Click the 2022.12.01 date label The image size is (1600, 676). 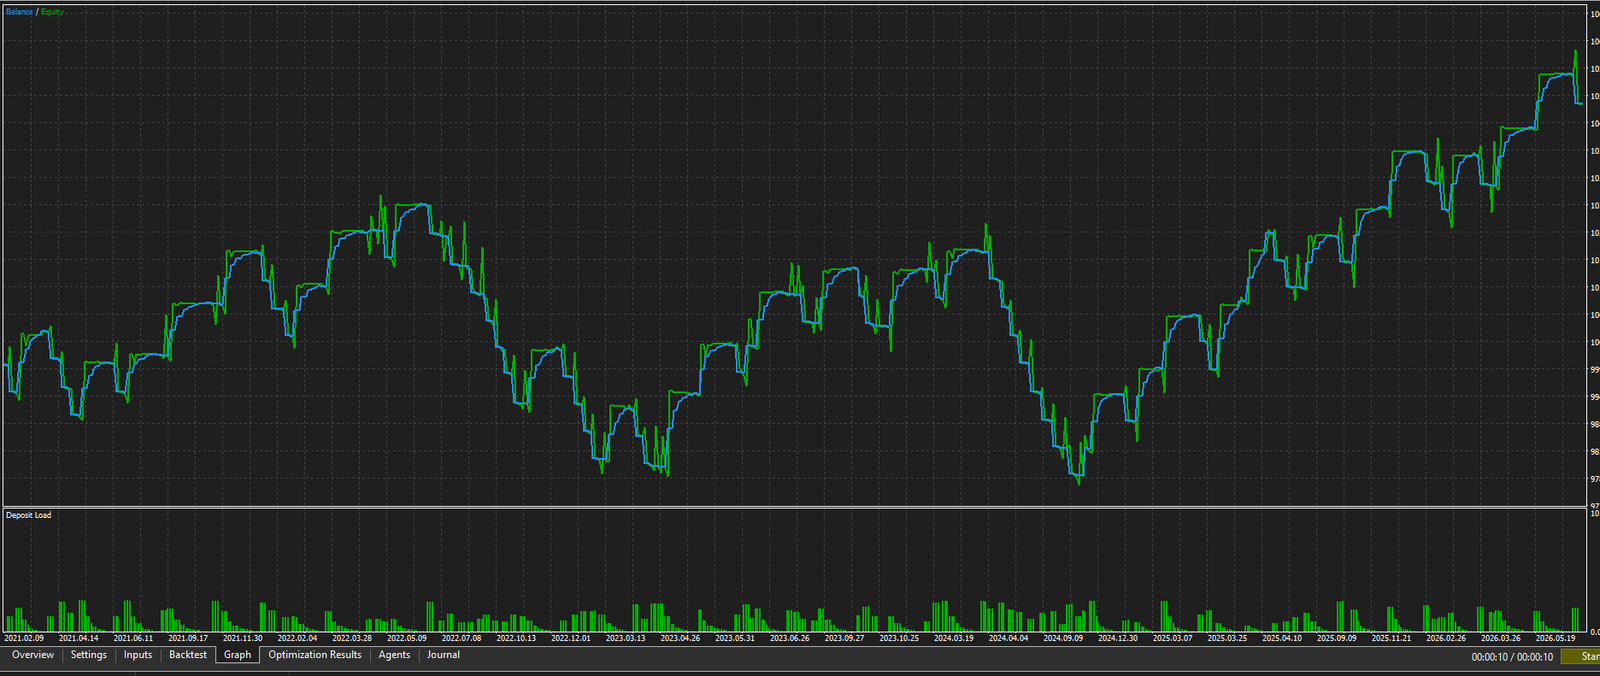coord(571,638)
